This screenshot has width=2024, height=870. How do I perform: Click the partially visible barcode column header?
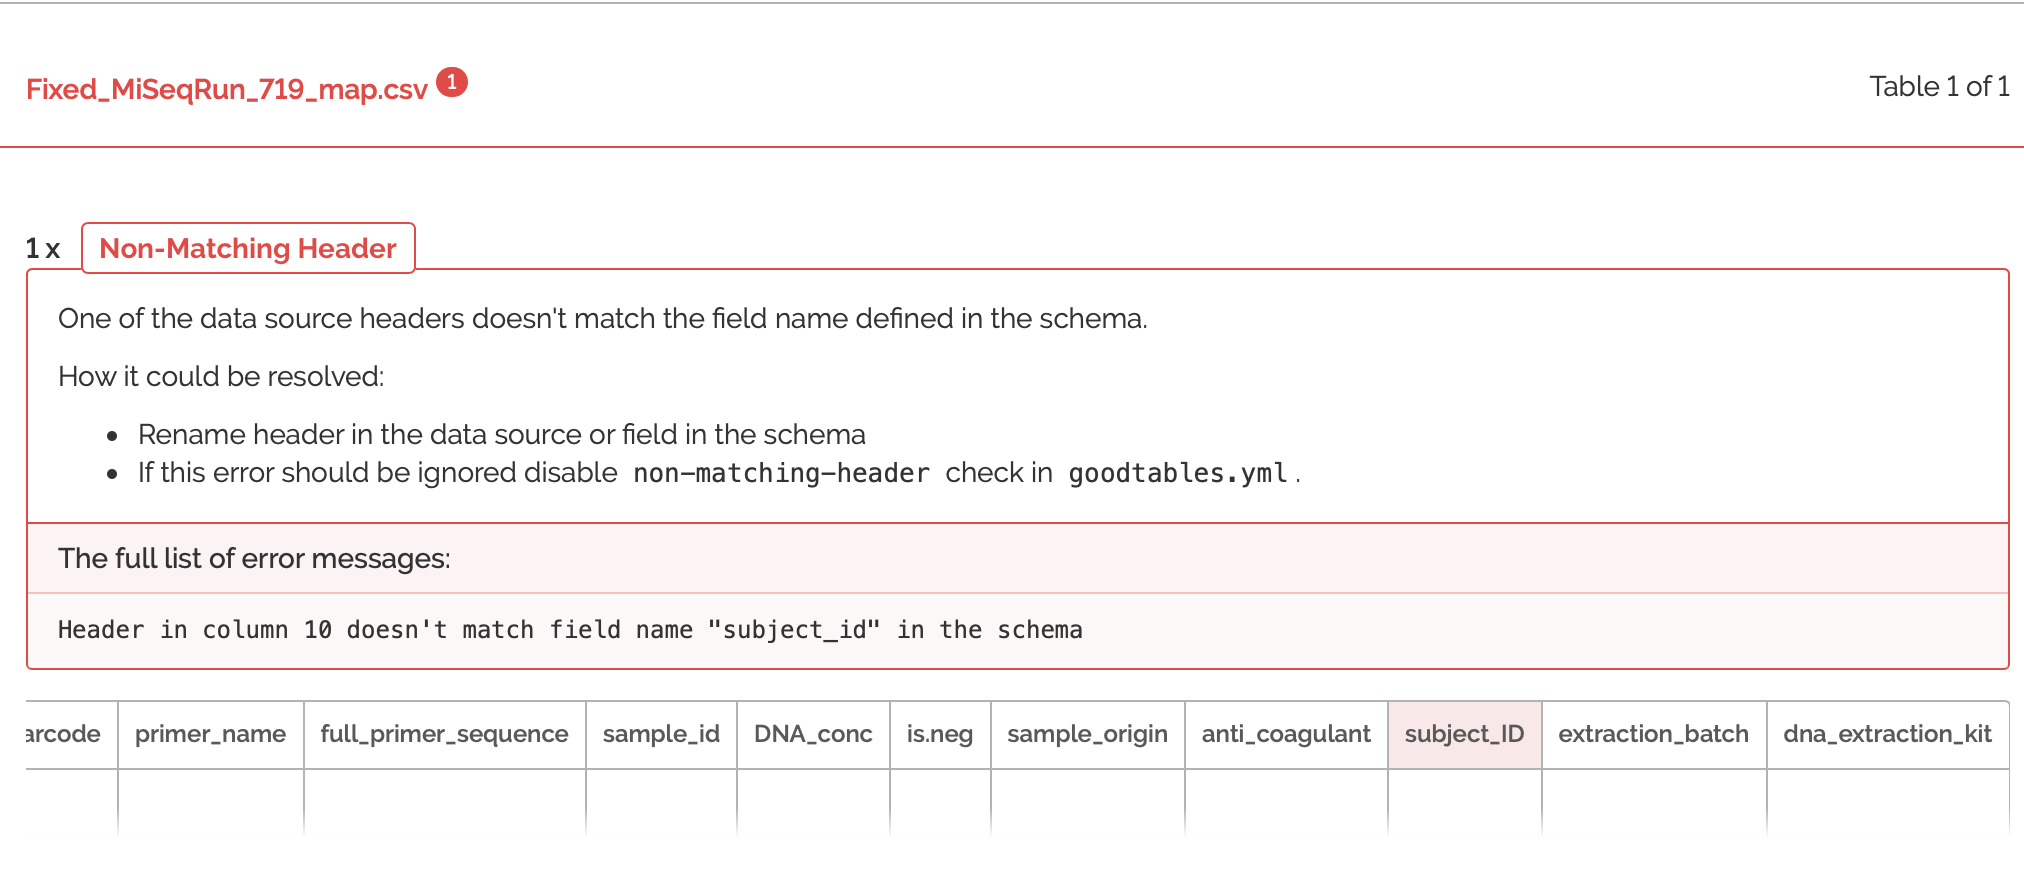pyautogui.click(x=64, y=734)
